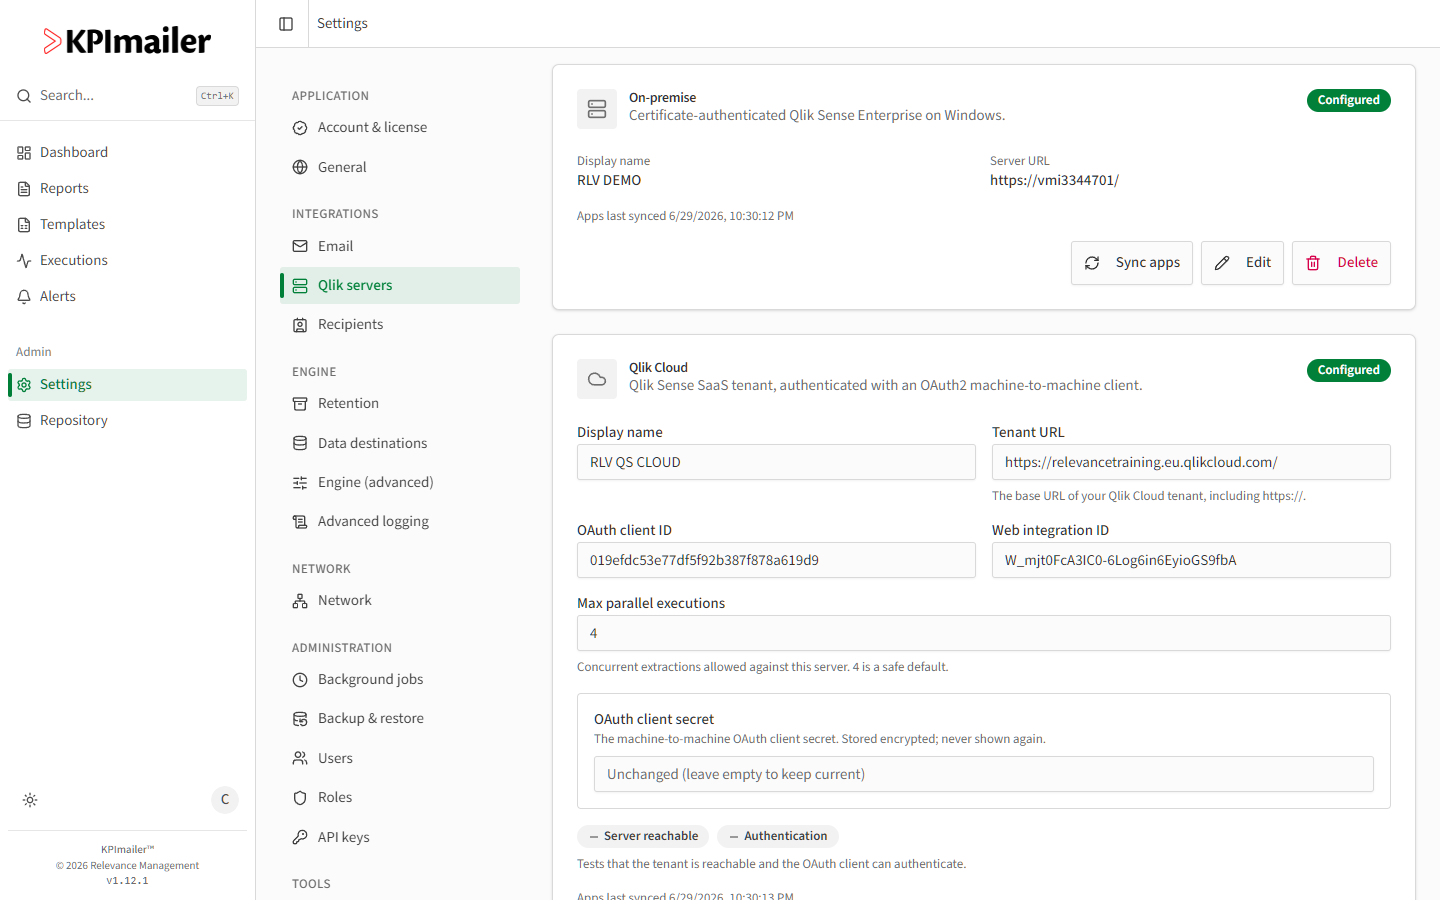
Task: Focus the OAuth client secret field
Action: pyautogui.click(x=984, y=774)
